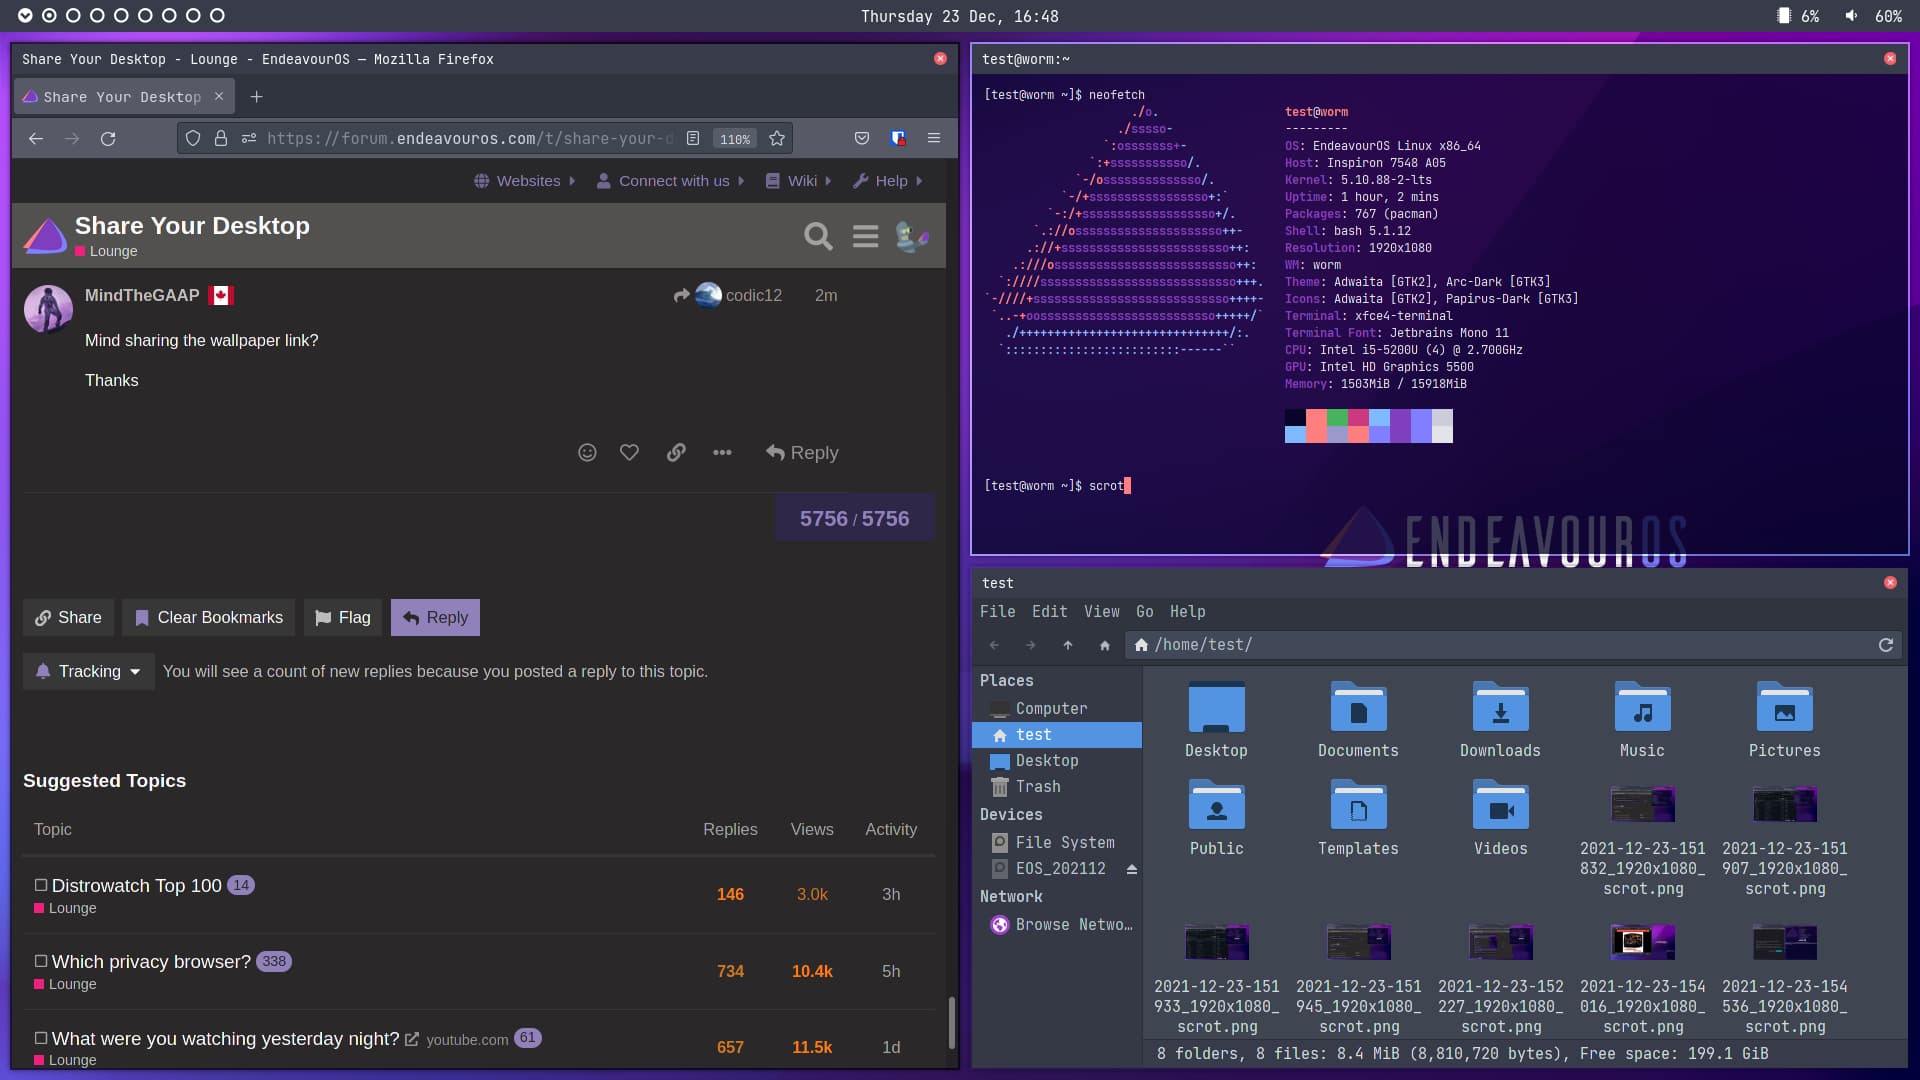This screenshot has height=1080, width=1920.
Task: Expand the Network section in sidebar
Action: click(1010, 895)
